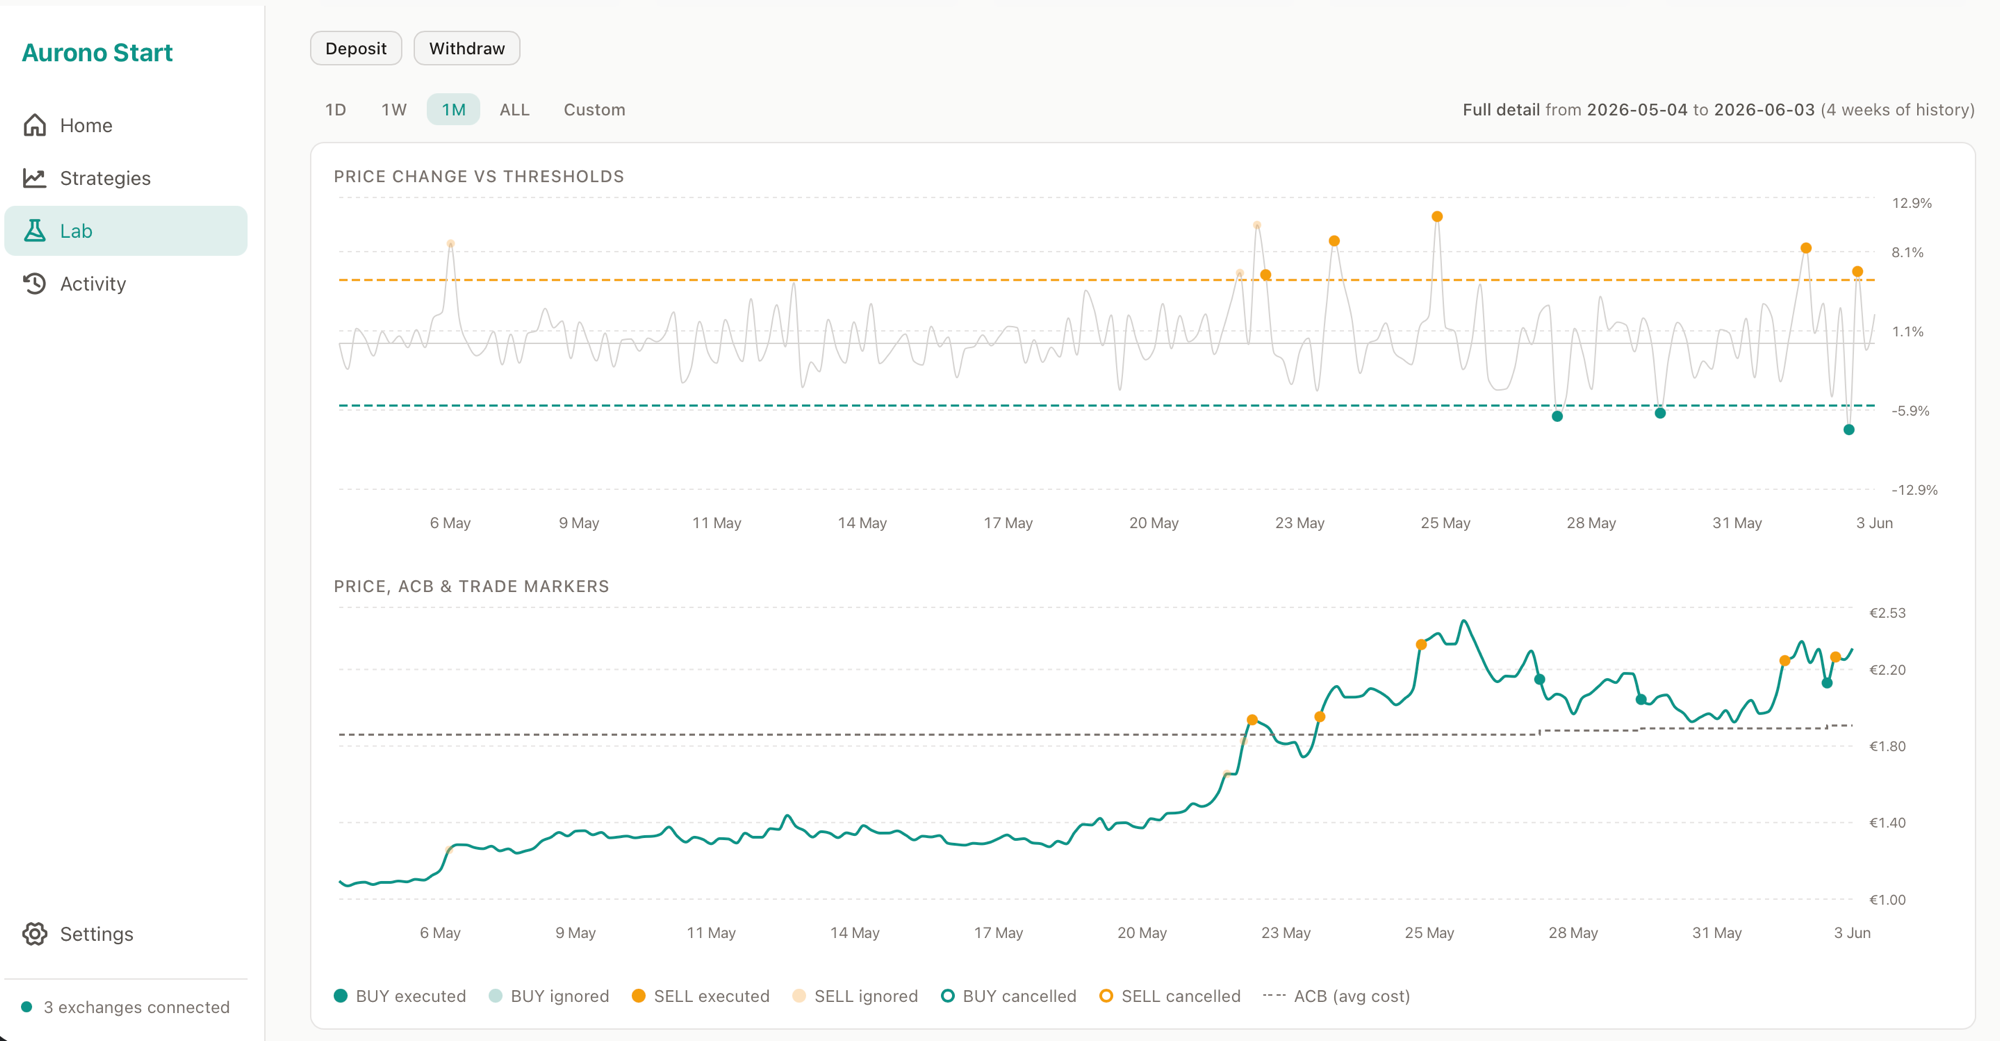Hide the SELL ignored legend series
The width and height of the screenshot is (2000, 1041).
click(855, 996)
